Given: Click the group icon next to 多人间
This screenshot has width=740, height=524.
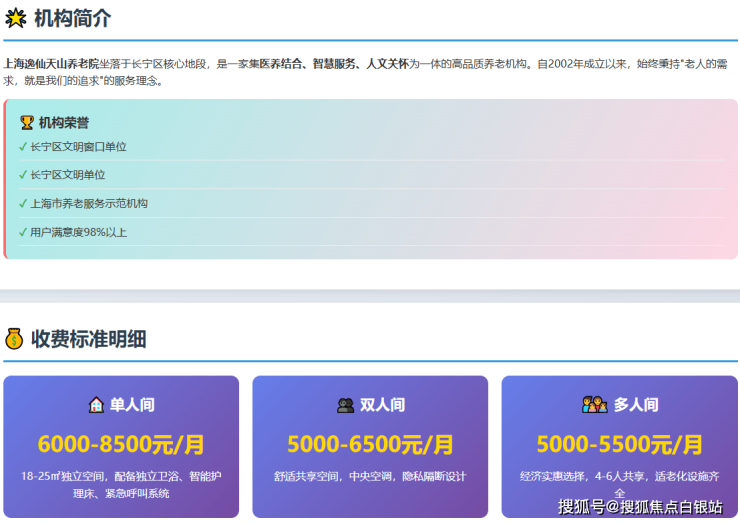Looking at the screenshot, I should click(594, 405).
